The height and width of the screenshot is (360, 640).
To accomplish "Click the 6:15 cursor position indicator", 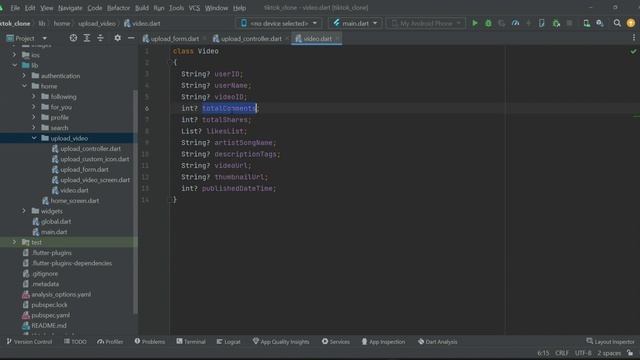I will (x=543, y=353).
